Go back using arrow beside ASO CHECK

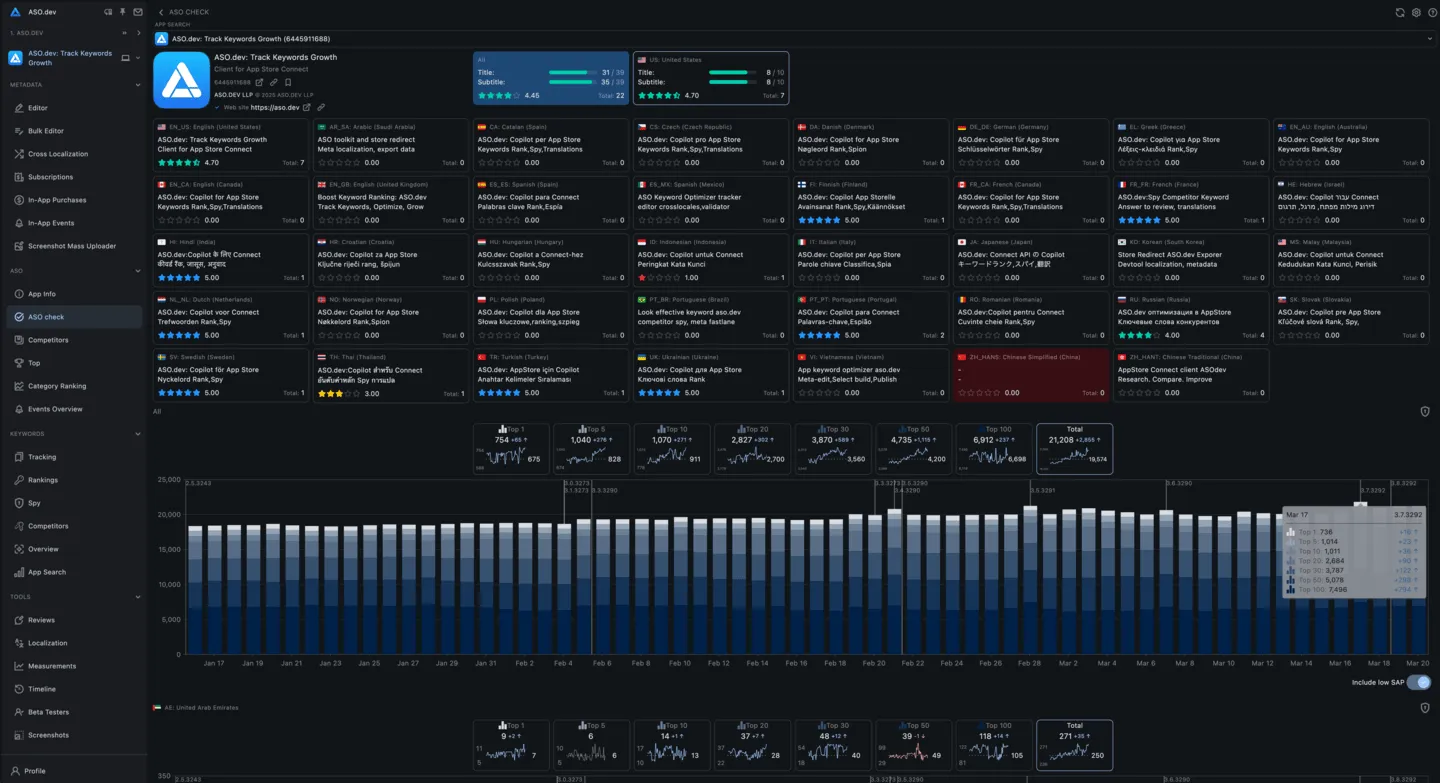click(x=162, y=13)
